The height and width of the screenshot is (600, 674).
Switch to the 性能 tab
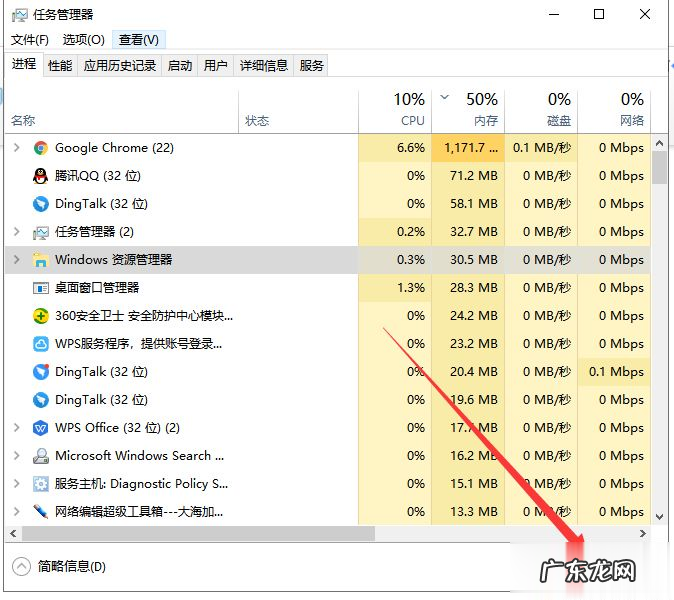coord(60,66)
